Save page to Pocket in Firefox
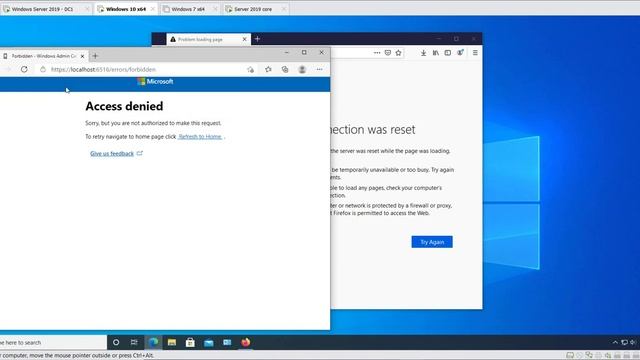 (388, 53)
